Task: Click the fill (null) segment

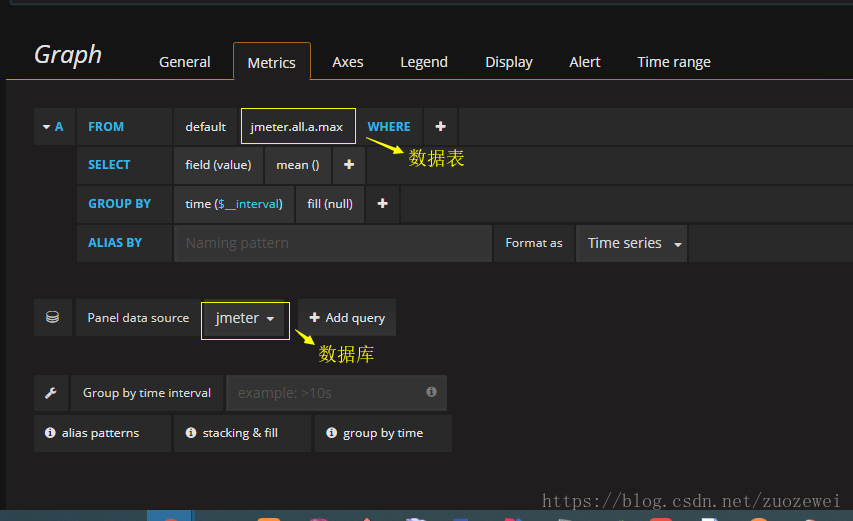Action: pos(330,204)
